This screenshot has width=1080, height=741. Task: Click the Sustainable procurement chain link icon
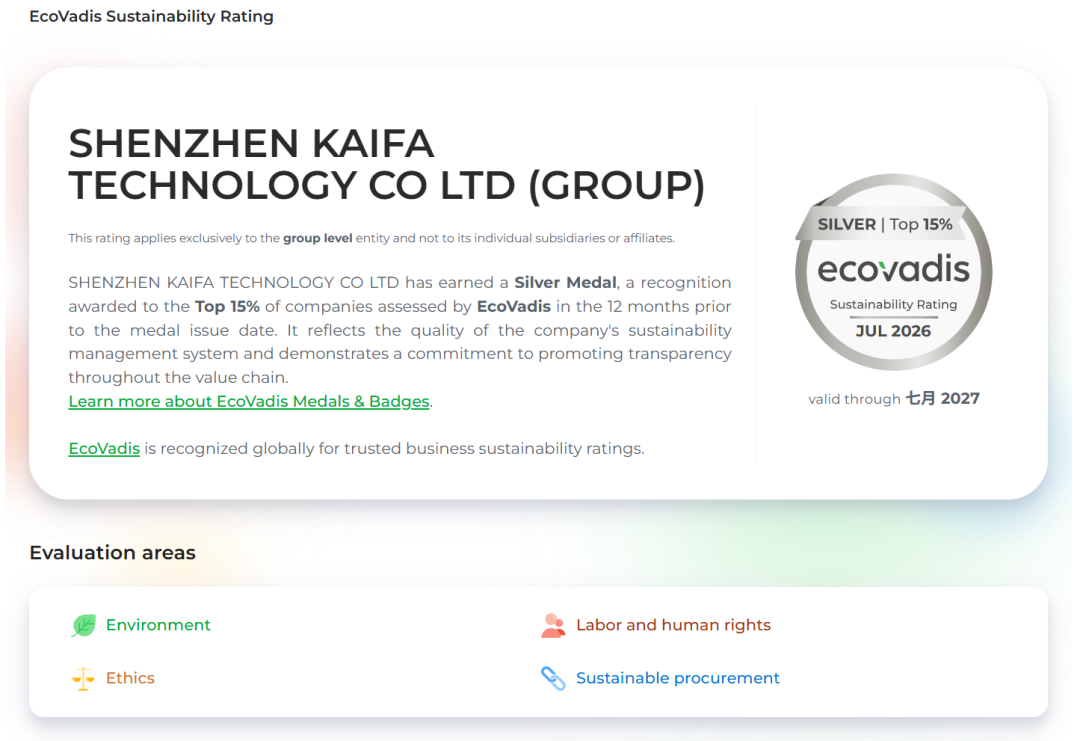553,678
